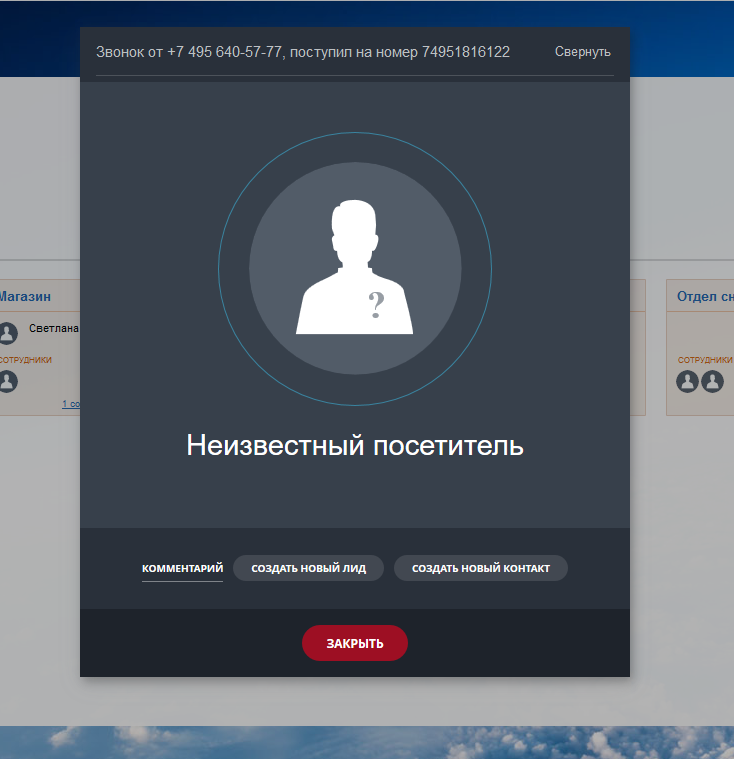Click the incoming call header text

pyautogui.click(x=302, y=52)
